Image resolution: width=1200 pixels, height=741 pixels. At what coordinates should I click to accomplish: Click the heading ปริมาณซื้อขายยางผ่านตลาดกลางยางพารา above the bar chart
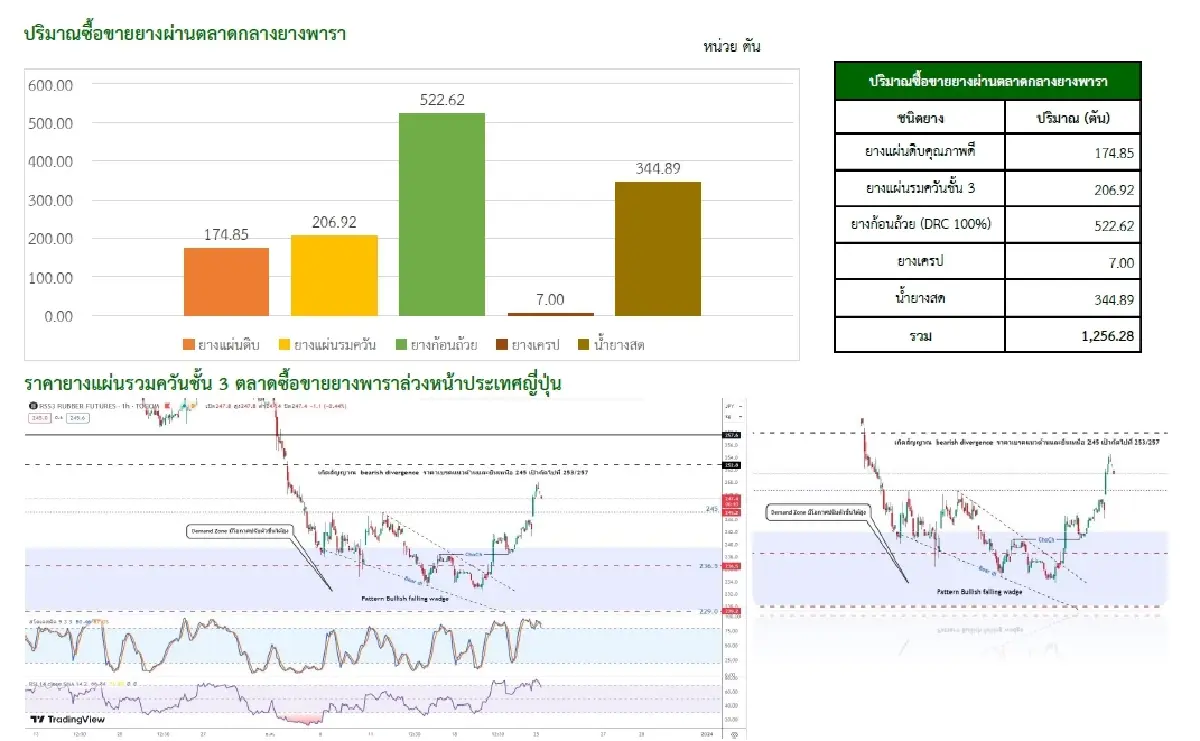pos(185,33)
